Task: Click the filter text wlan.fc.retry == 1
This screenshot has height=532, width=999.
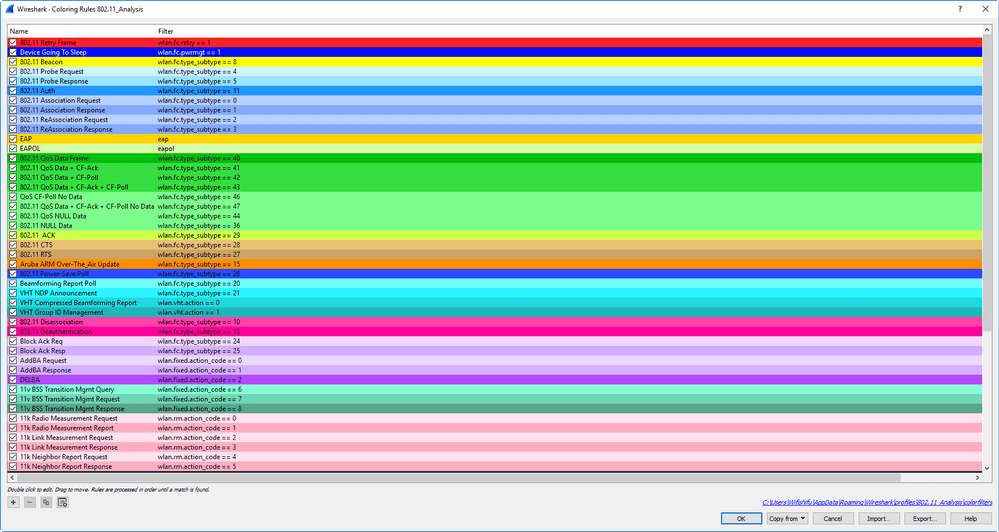Action: pyautogui.click(x=184, y=43)
